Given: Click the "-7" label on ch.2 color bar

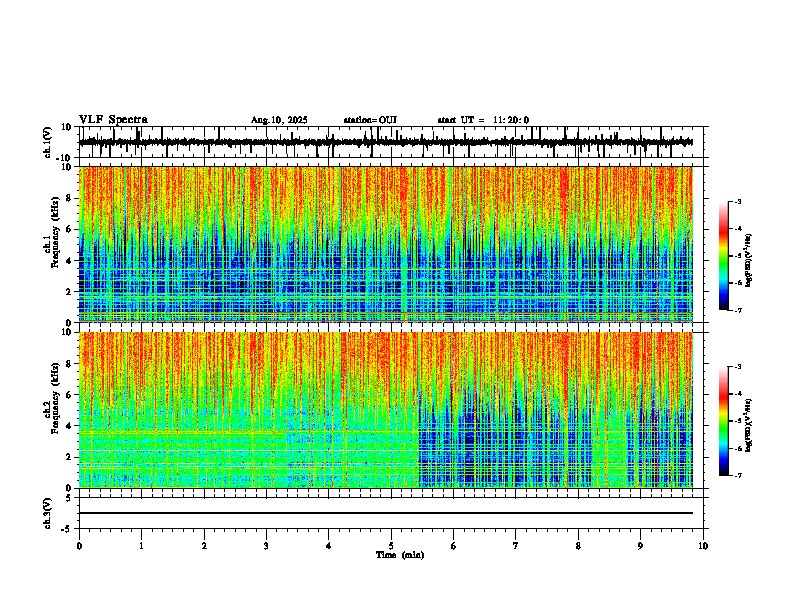Looking at the screenshot, I should tap(738, 475).
